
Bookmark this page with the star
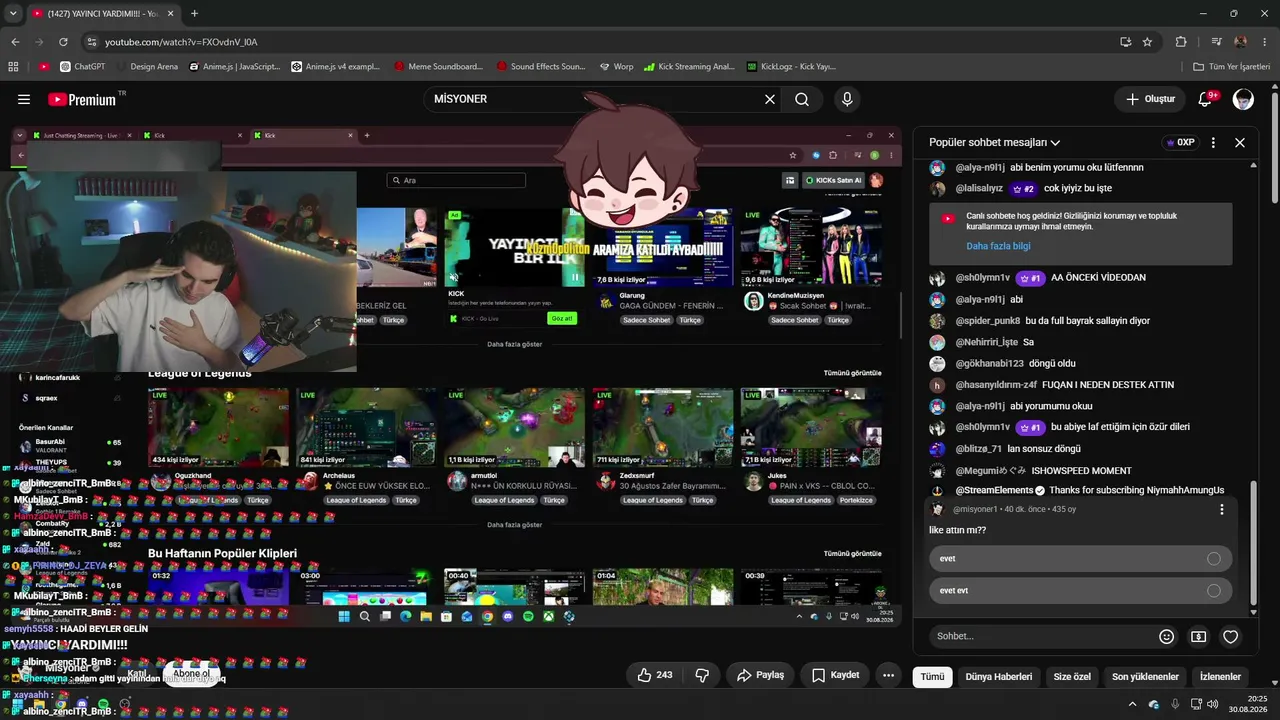click(x=1147, y=42)
